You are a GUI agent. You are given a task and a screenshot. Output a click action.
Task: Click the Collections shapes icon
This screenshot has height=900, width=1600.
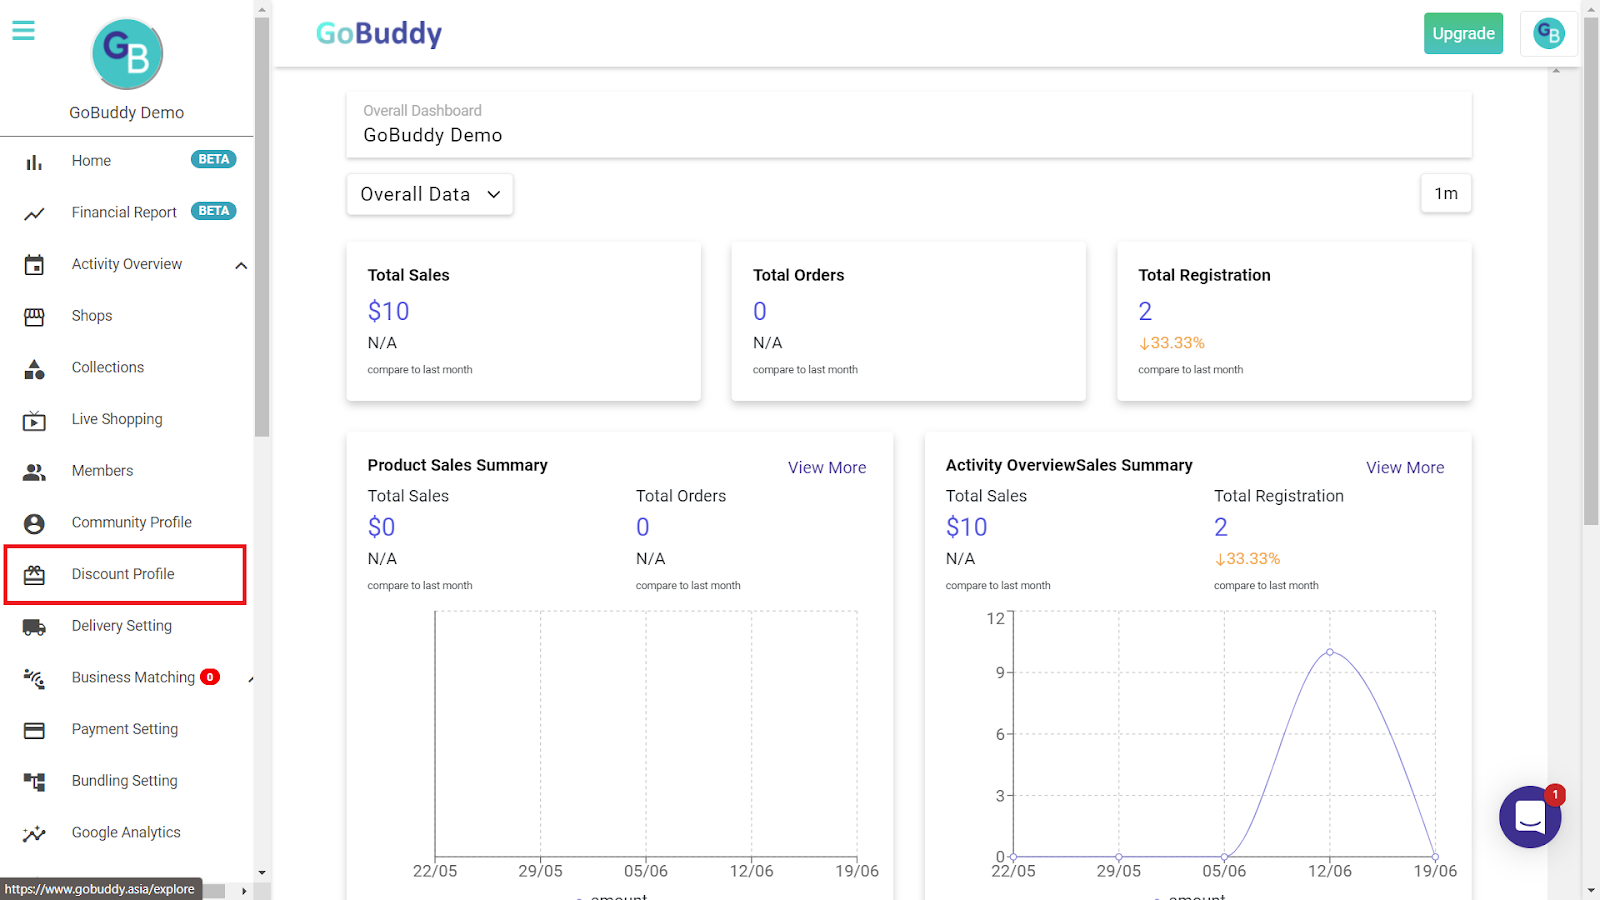point(34,369)
